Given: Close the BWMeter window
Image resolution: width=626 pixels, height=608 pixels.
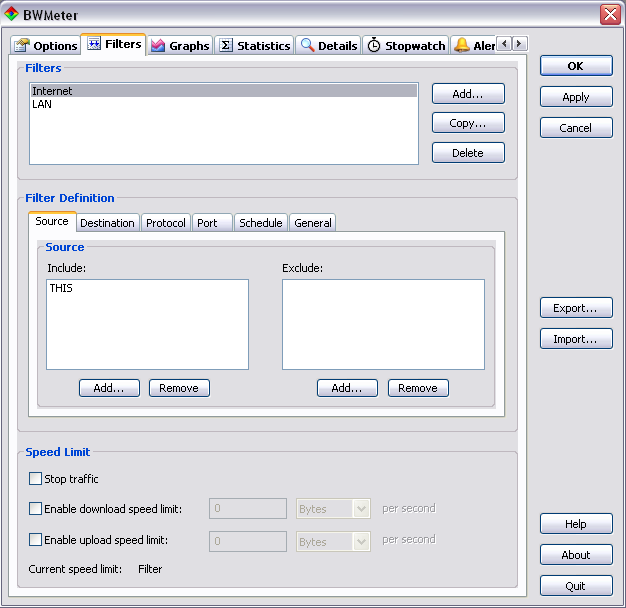Looking at the screenshot, I should coord(610,15).
